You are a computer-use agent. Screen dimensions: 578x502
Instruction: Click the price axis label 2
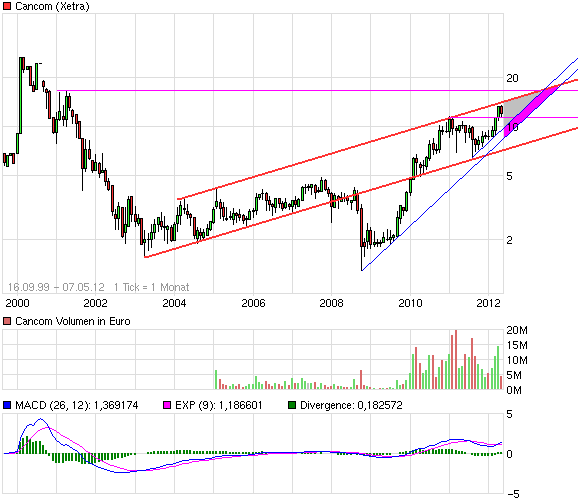click(x=509, y=240)
